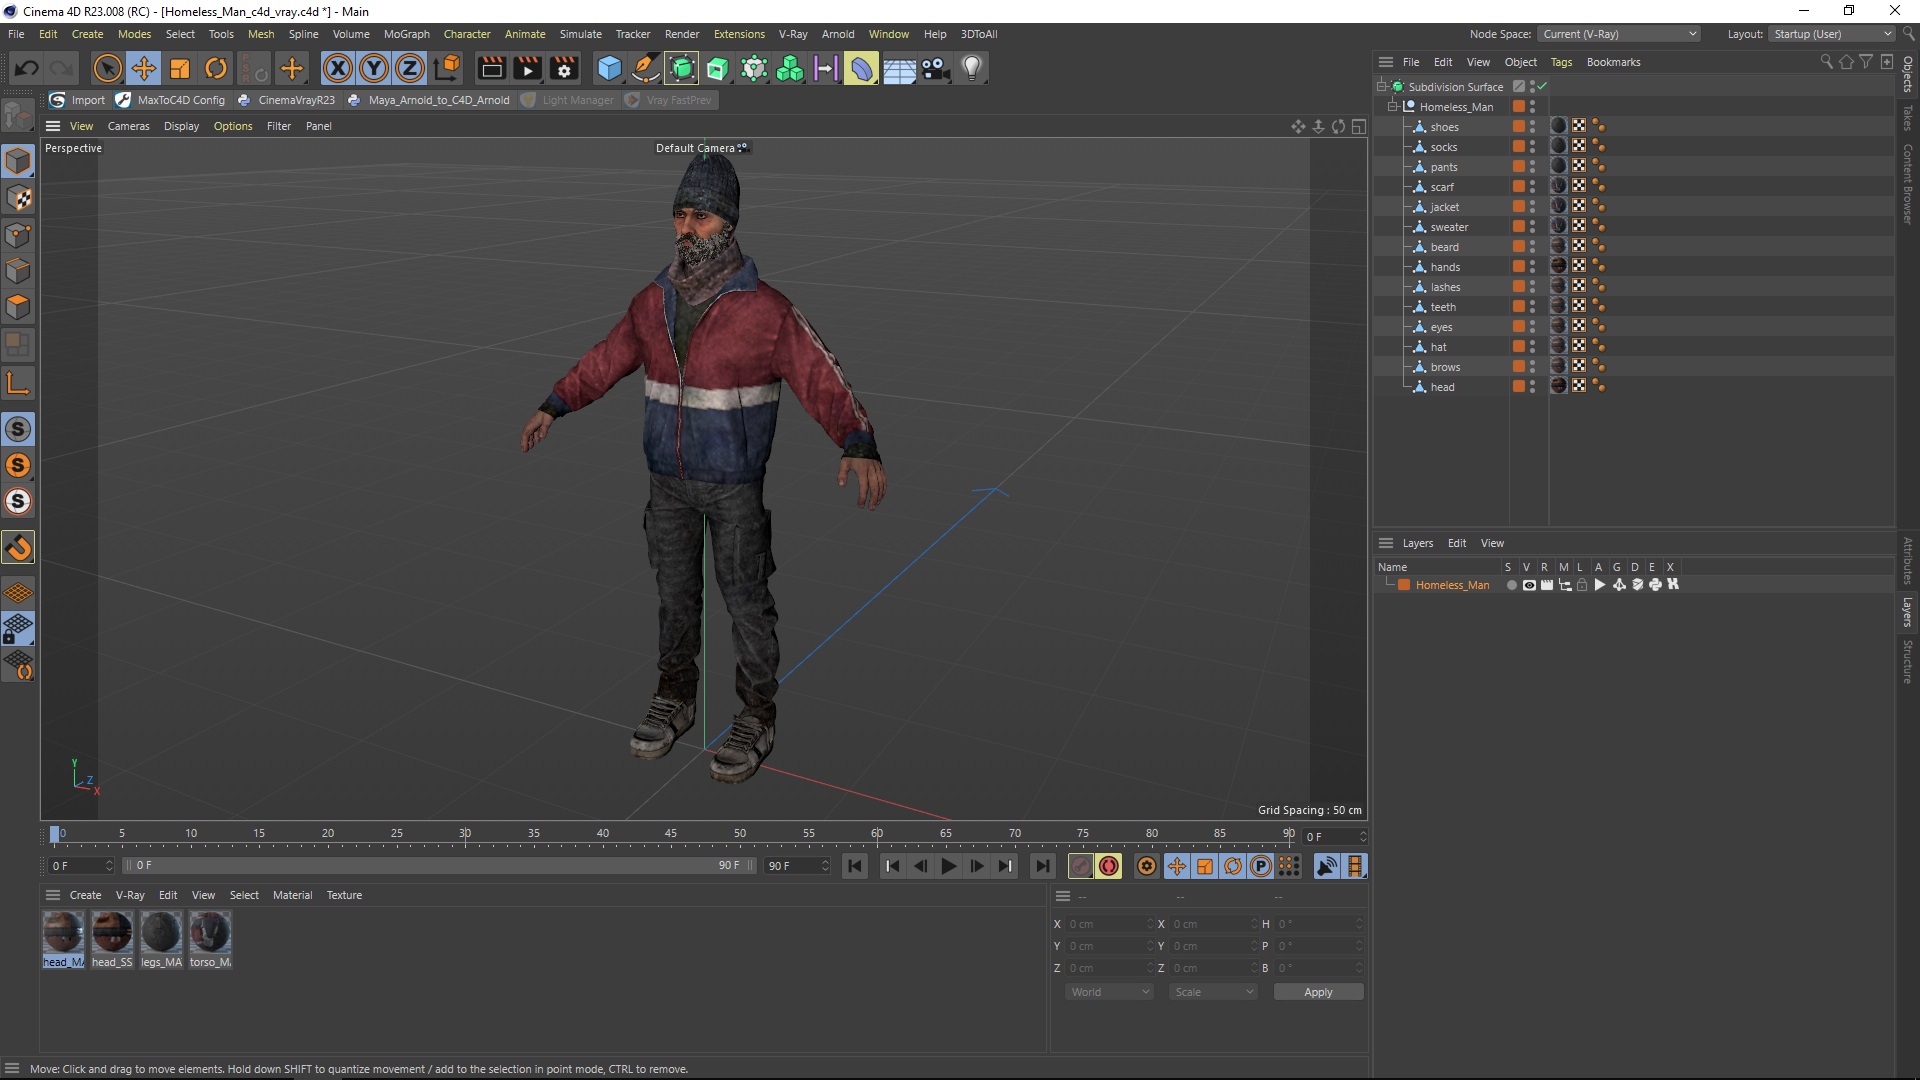Select the Live Selection tool
The height and width of the screenshot is (1080, 1920).
pyautogui.click(x=107, y=68)
